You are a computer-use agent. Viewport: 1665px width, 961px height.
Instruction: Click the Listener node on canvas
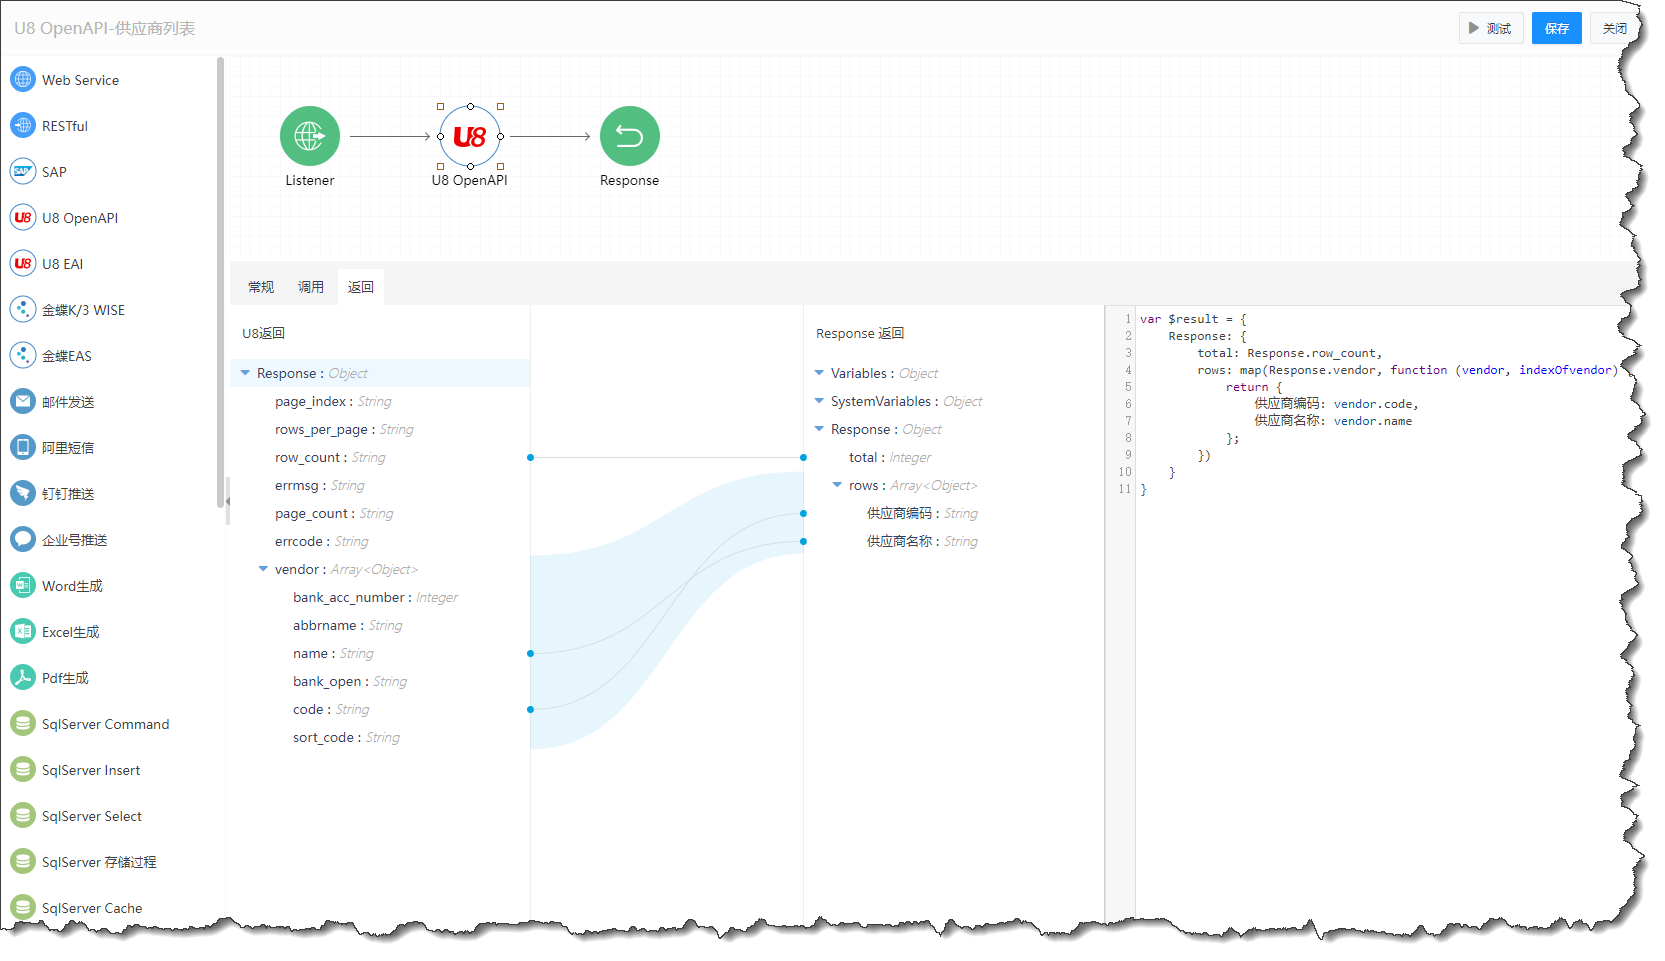[310, 136]
